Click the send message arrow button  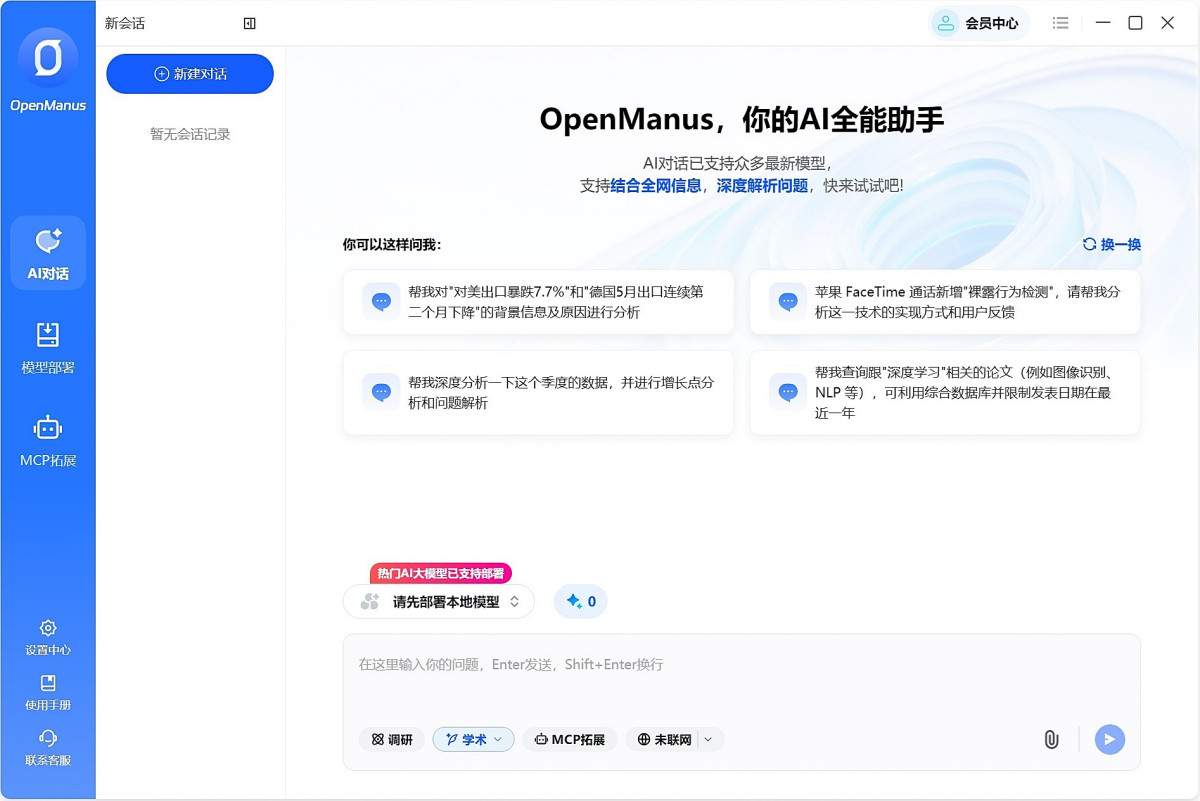pyautogui.click(x=1109, y=739)
